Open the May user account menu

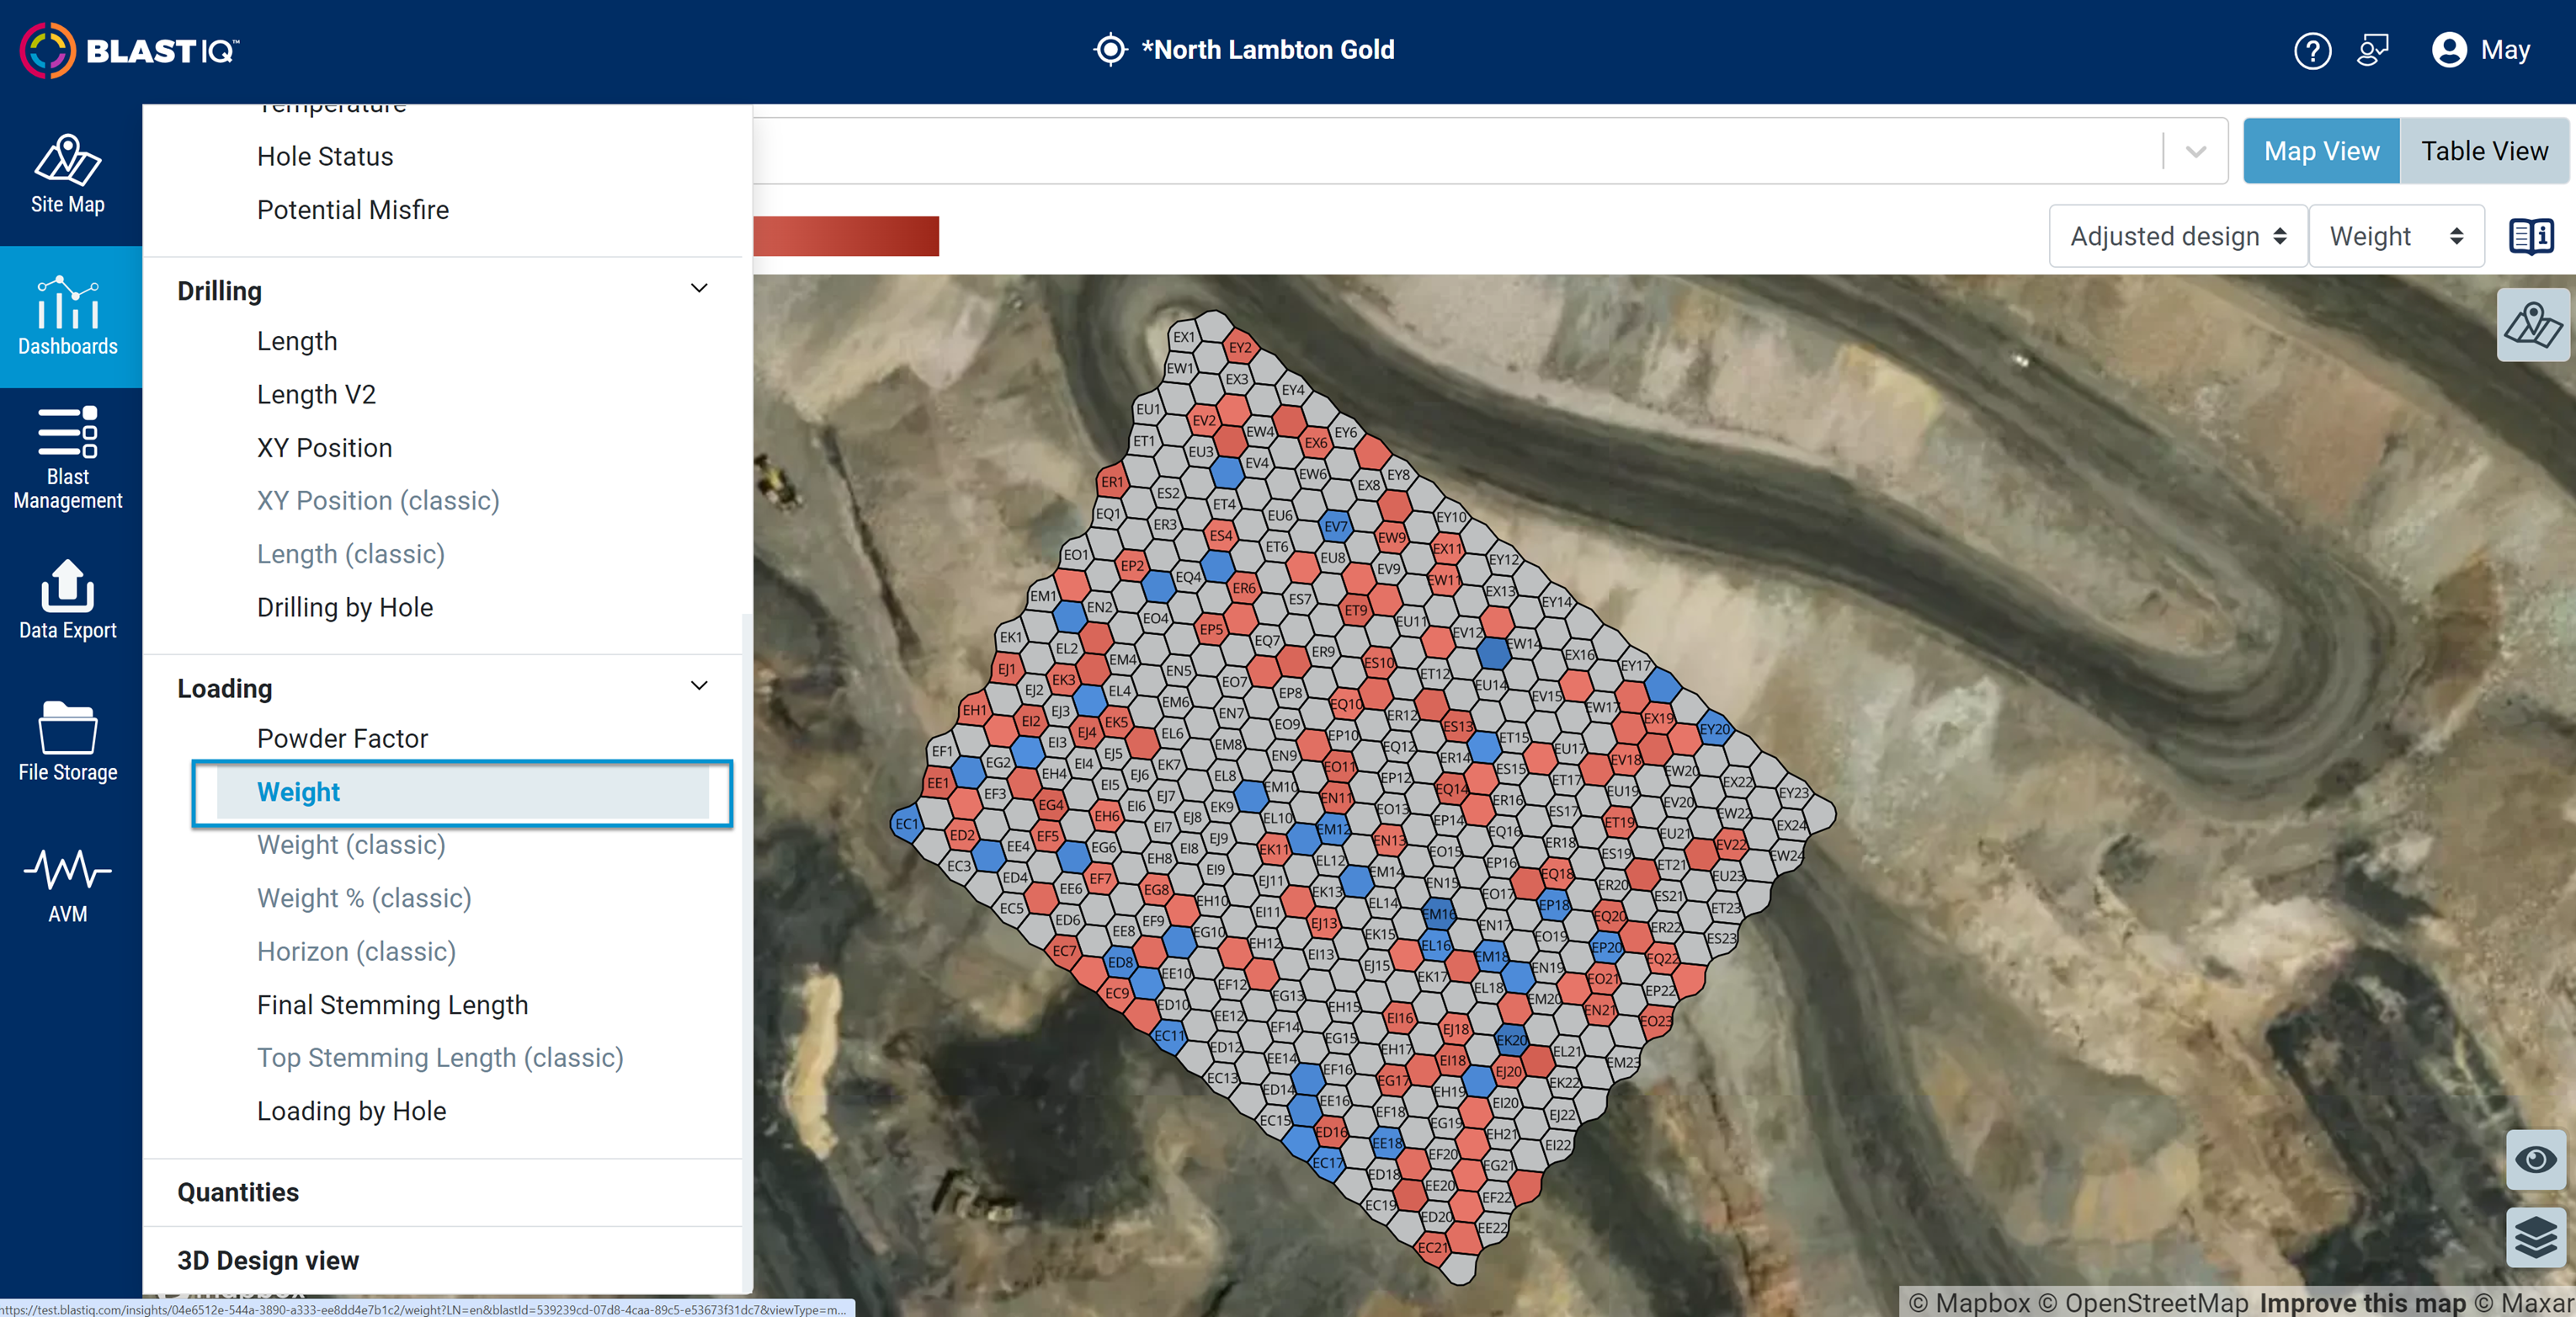tap(2481, 50)
